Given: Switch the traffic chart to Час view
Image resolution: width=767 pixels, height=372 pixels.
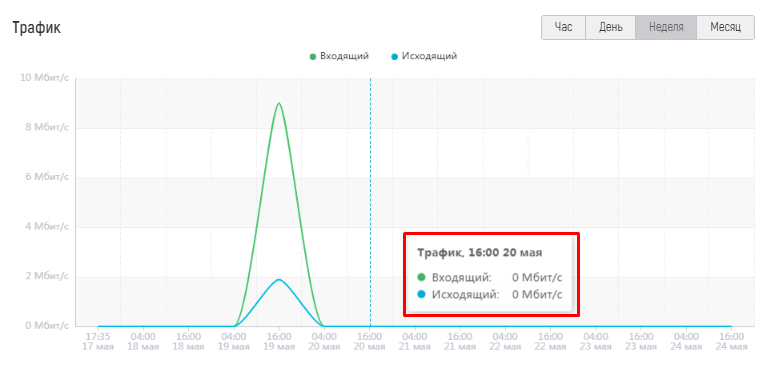Looking at the screenshot, I should [x=563, y=27].
